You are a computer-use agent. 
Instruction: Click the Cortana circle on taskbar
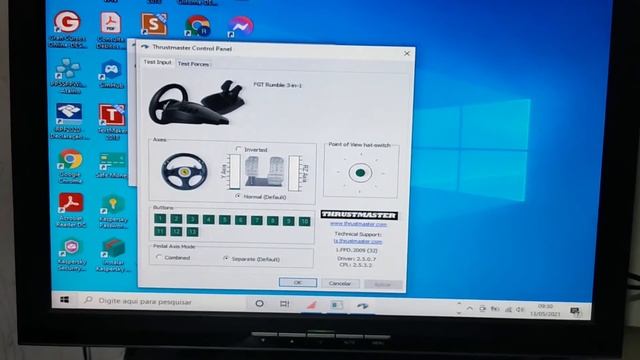(259, 303)
